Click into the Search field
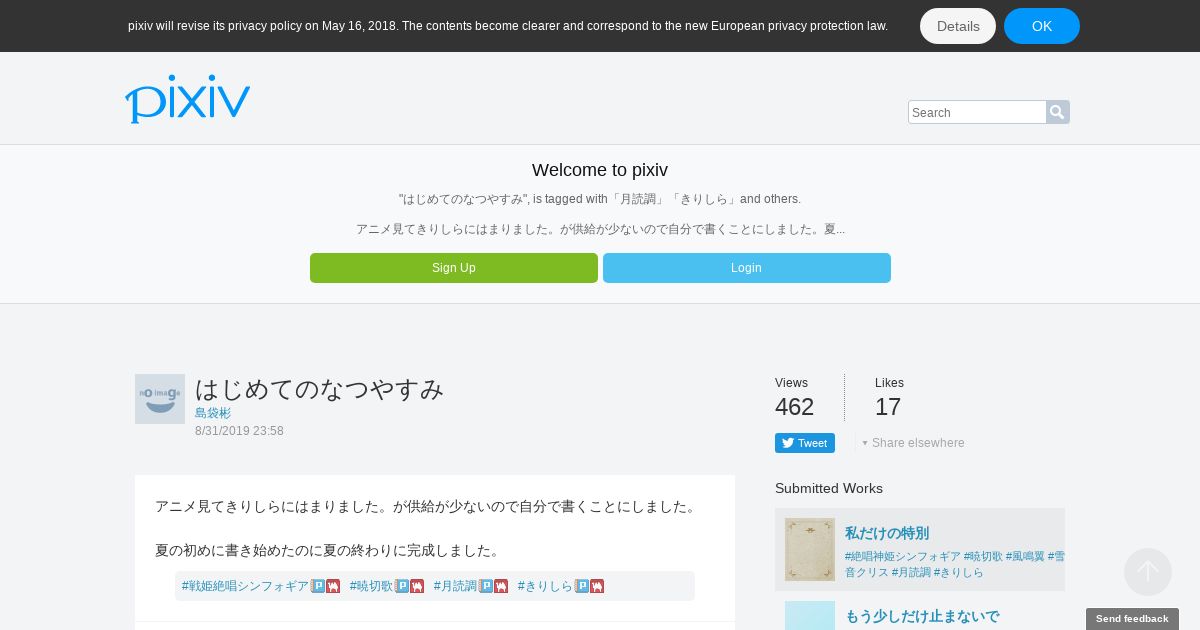Viewport: 1200px width, 630px height. (977, 112)
